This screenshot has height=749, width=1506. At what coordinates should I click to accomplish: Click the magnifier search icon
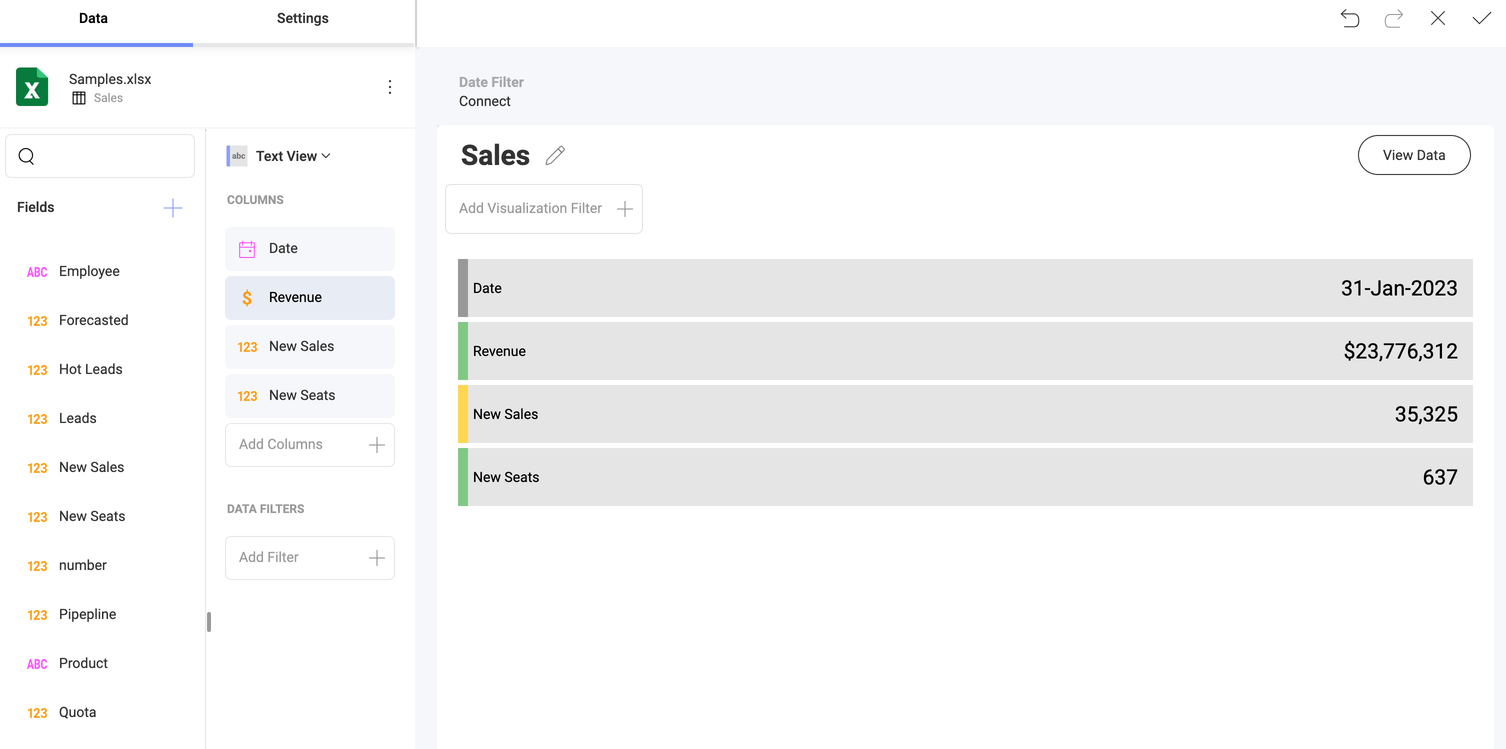(27, 156)
